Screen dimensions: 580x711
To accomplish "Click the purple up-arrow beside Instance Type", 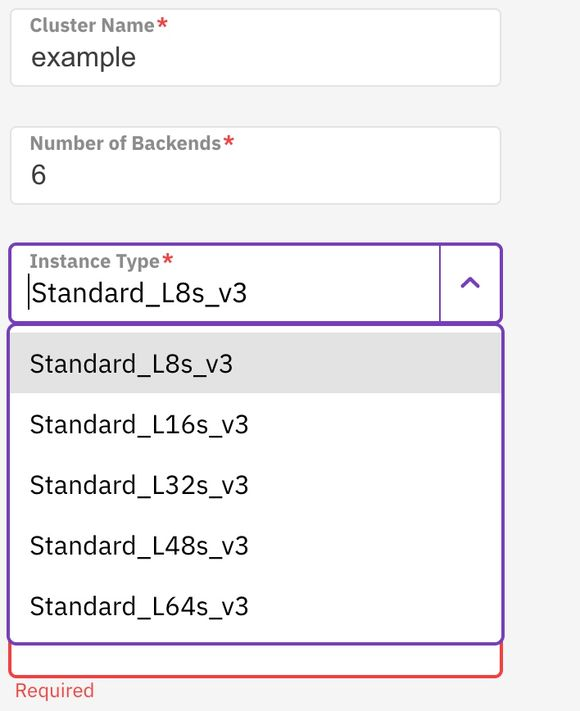I will pos(470,283).
